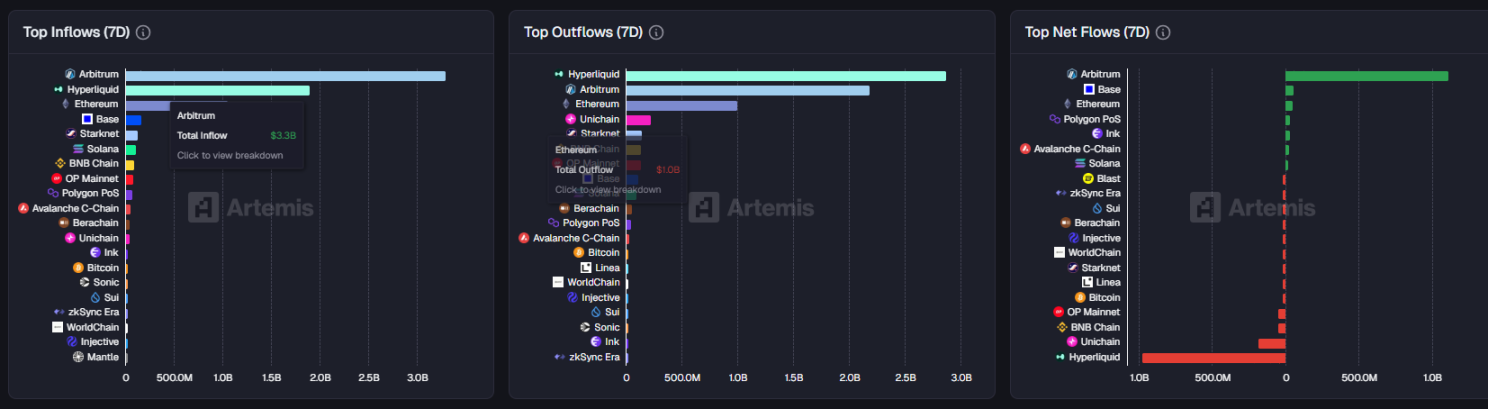Viewport: 1488px width, 409px height.
Task: Select the Hyperliquid bar in Top Inflows chart
Action: tap(217, 90)
